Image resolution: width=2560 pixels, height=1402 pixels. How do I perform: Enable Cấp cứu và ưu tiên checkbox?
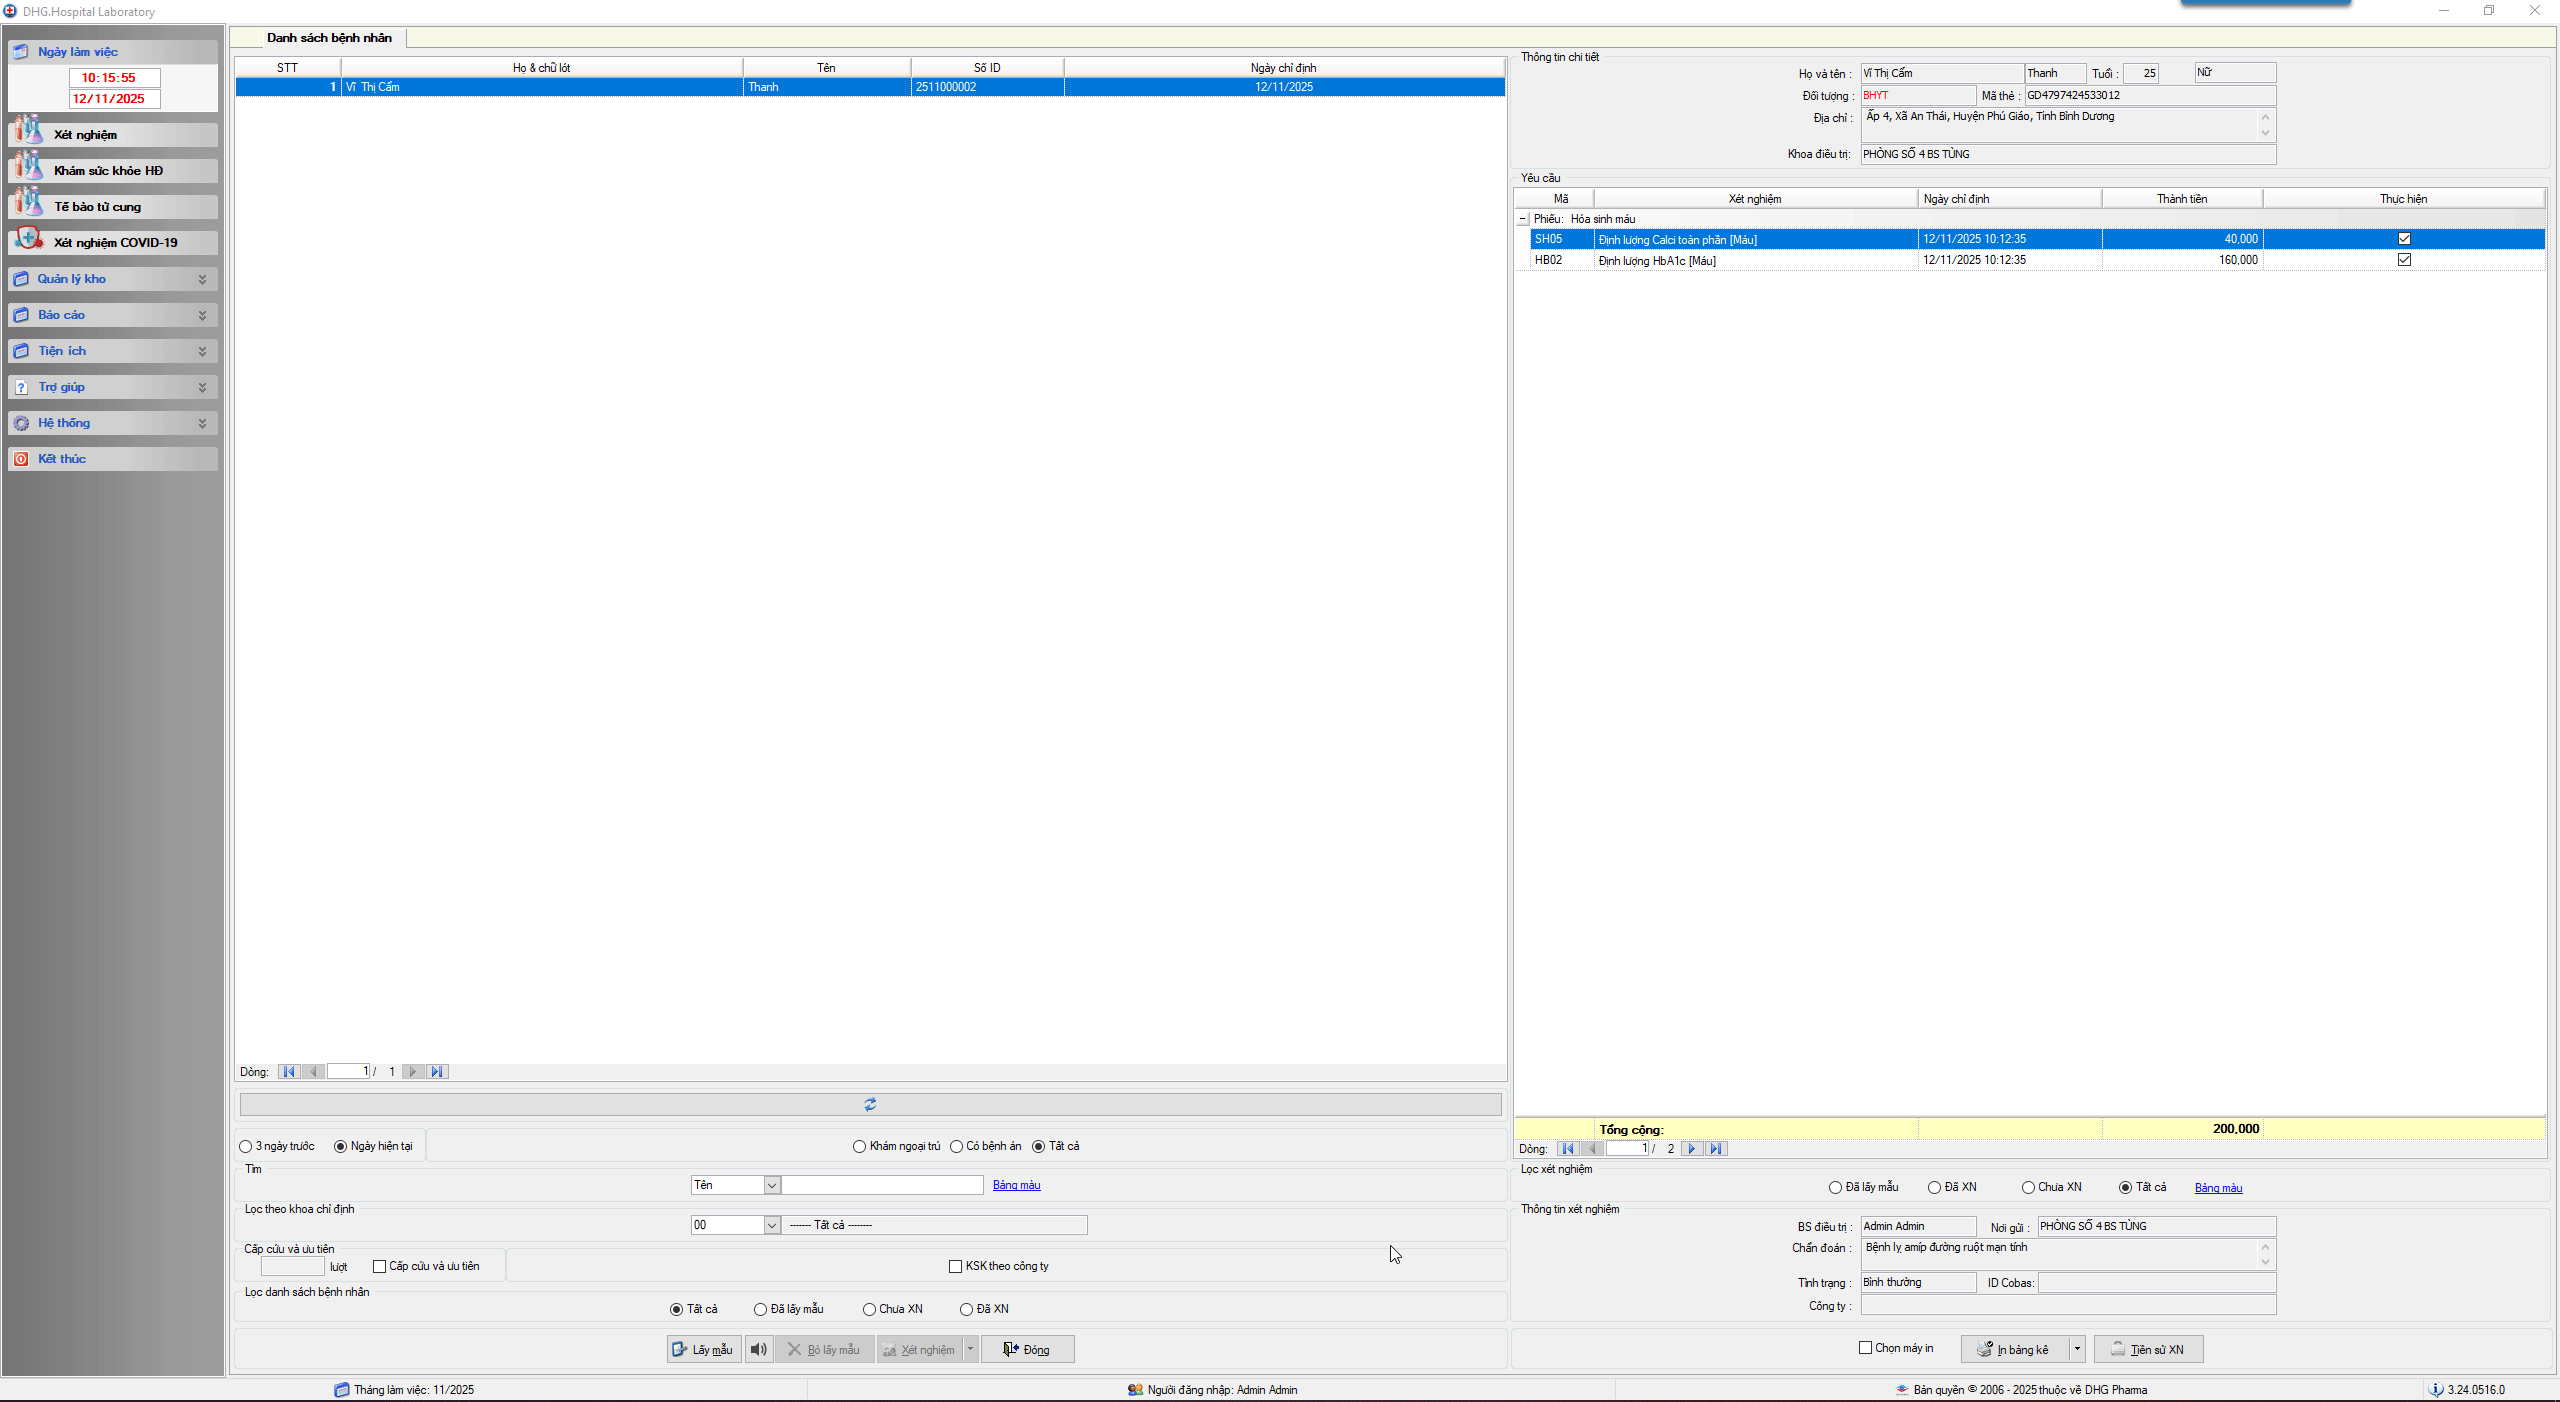(x=380, y=1266)
